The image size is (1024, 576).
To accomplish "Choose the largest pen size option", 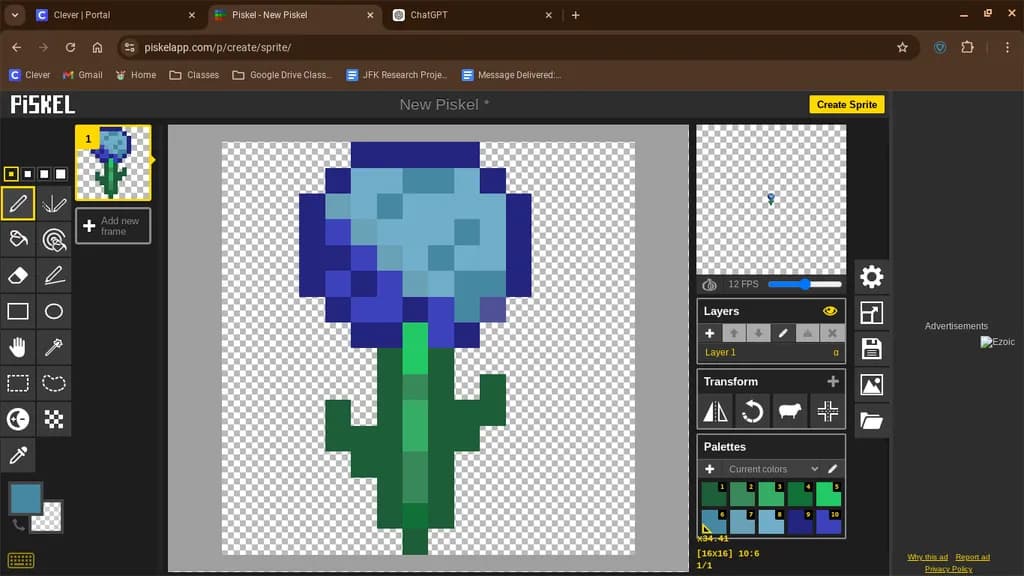I will [60, 174].
